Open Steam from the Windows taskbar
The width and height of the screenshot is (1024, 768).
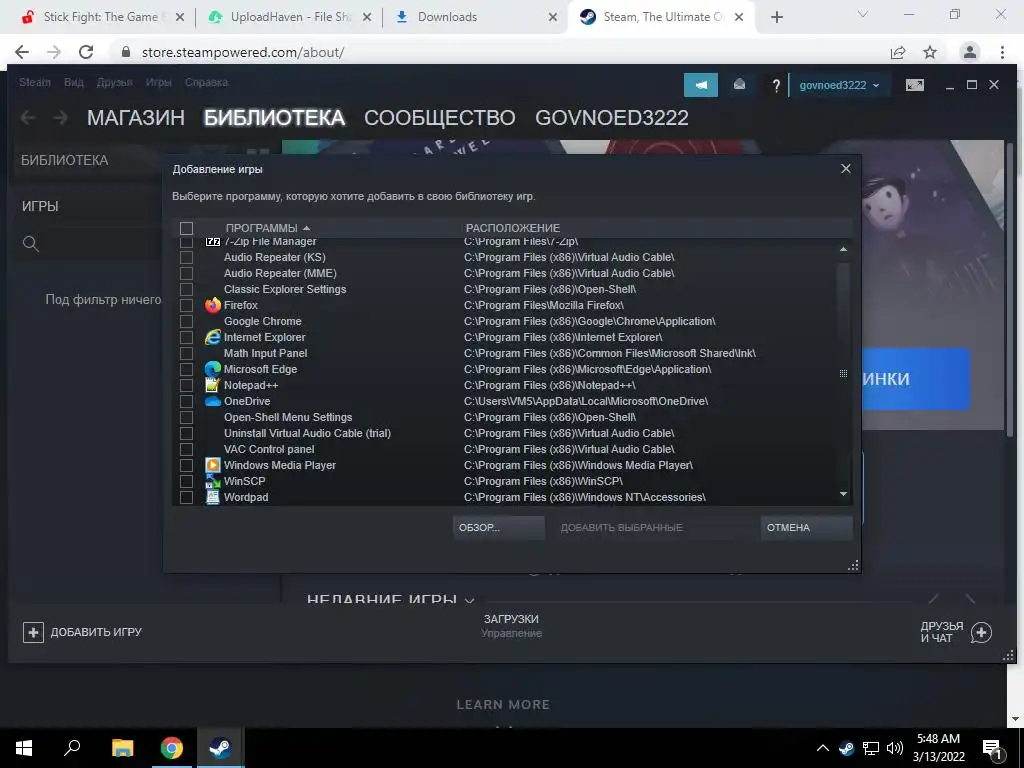click(x=220, y=748)
